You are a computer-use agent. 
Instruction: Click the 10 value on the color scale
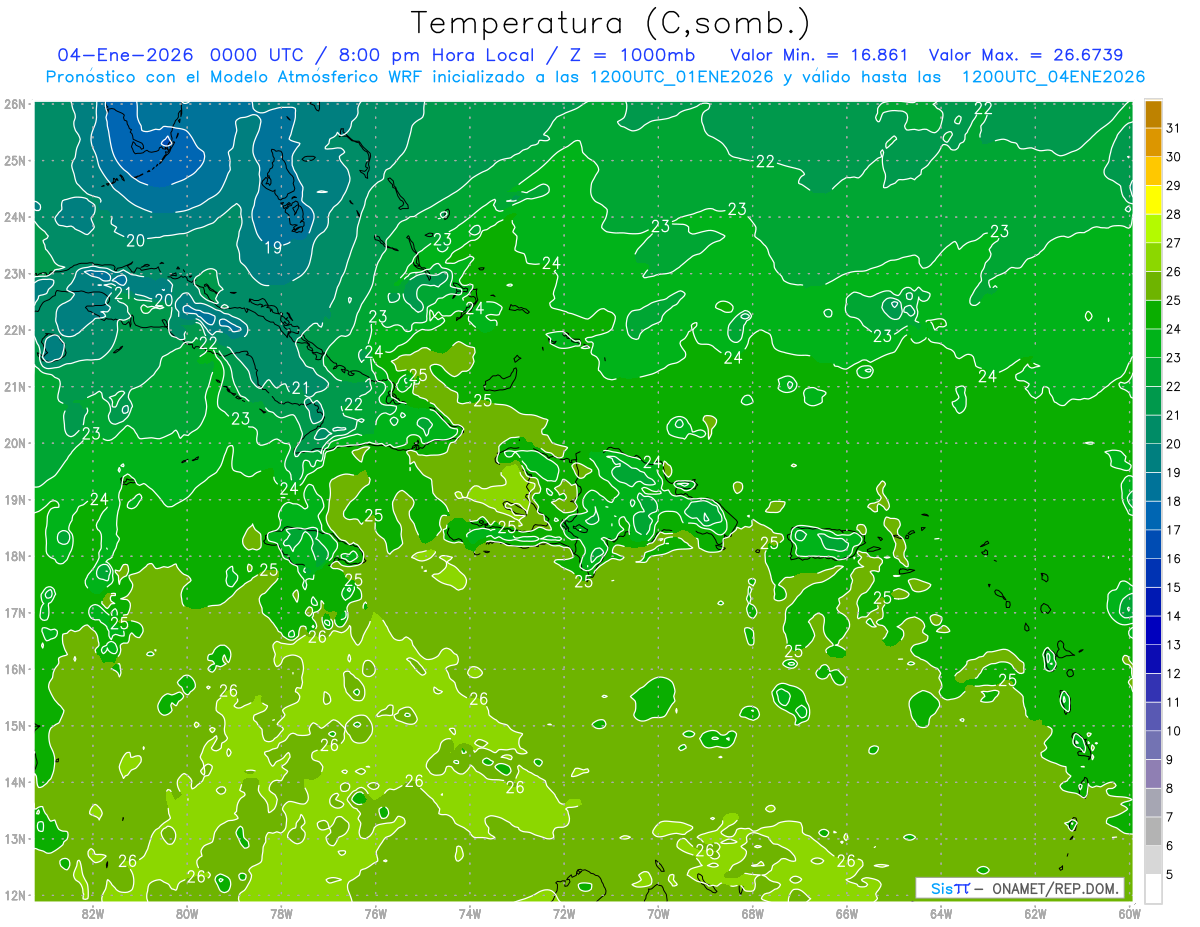coord(1173,731)
